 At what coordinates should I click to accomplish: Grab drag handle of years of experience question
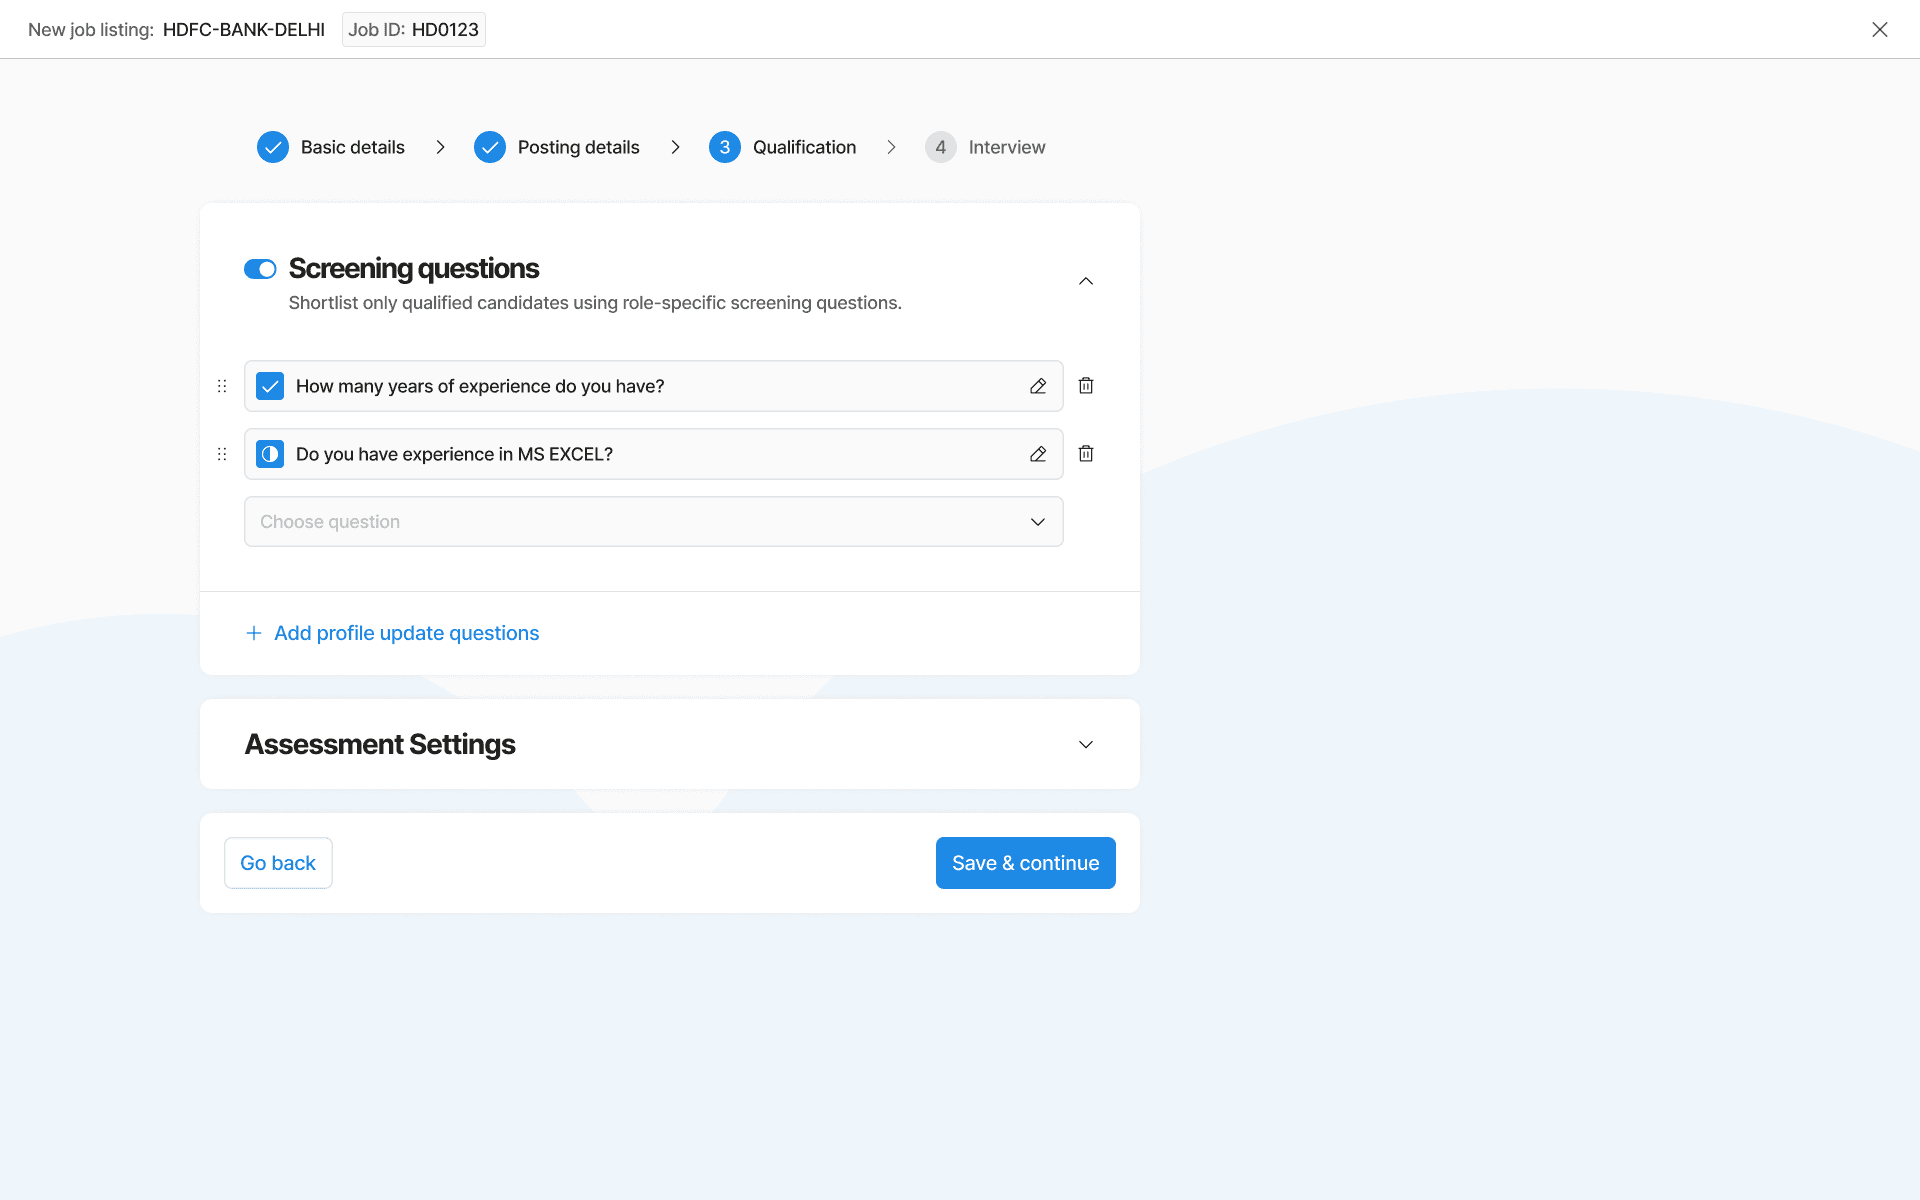point(222,386)
